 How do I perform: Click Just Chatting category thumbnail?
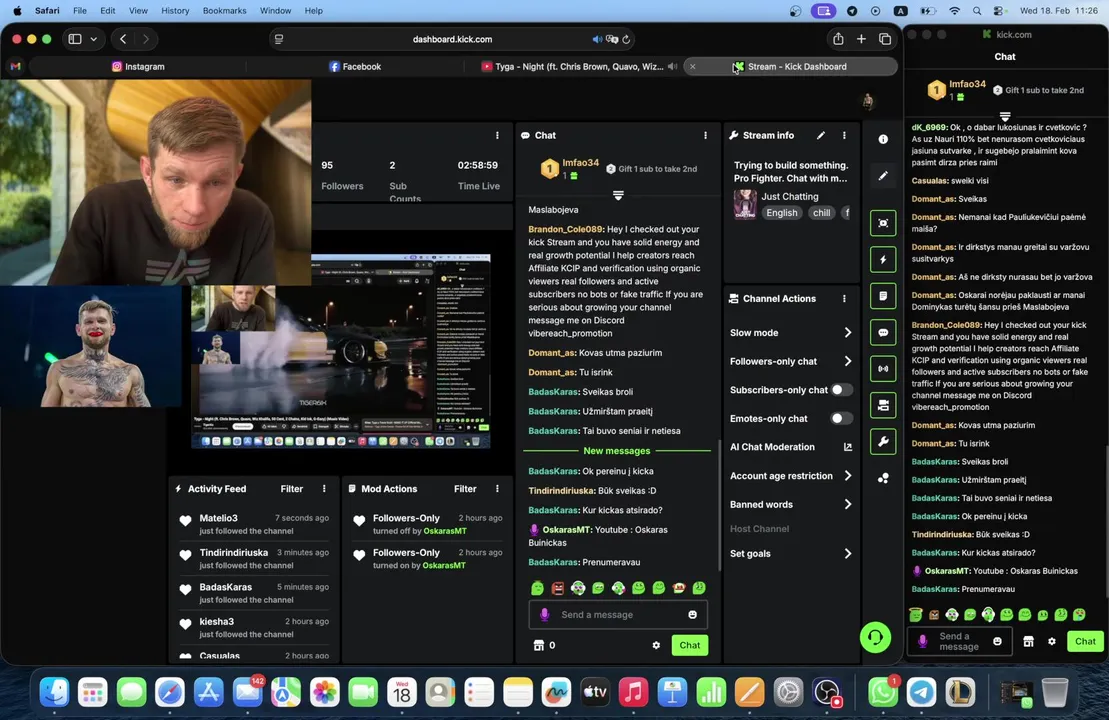(x=745, y=204)
